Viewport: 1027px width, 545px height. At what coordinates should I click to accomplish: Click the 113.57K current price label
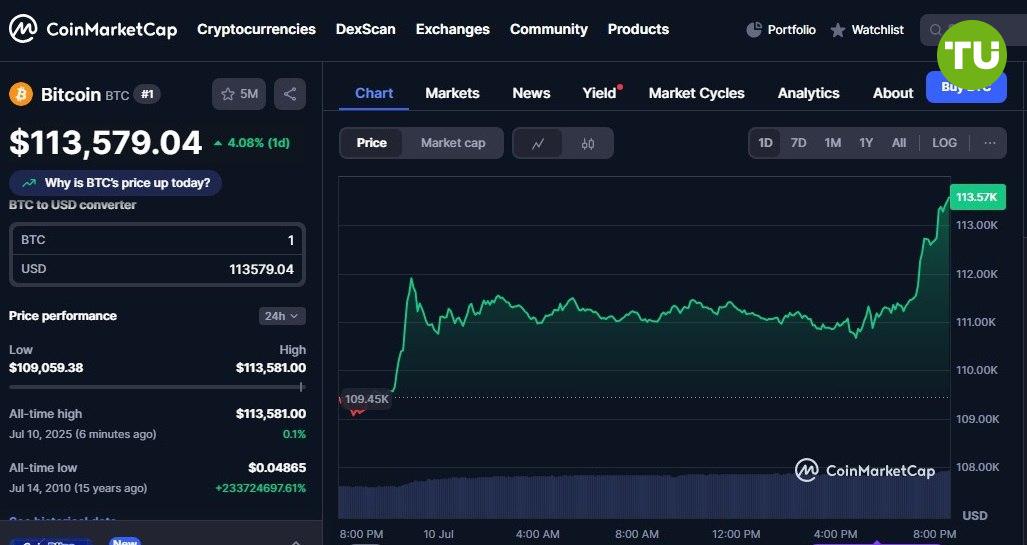pos(977,197)
